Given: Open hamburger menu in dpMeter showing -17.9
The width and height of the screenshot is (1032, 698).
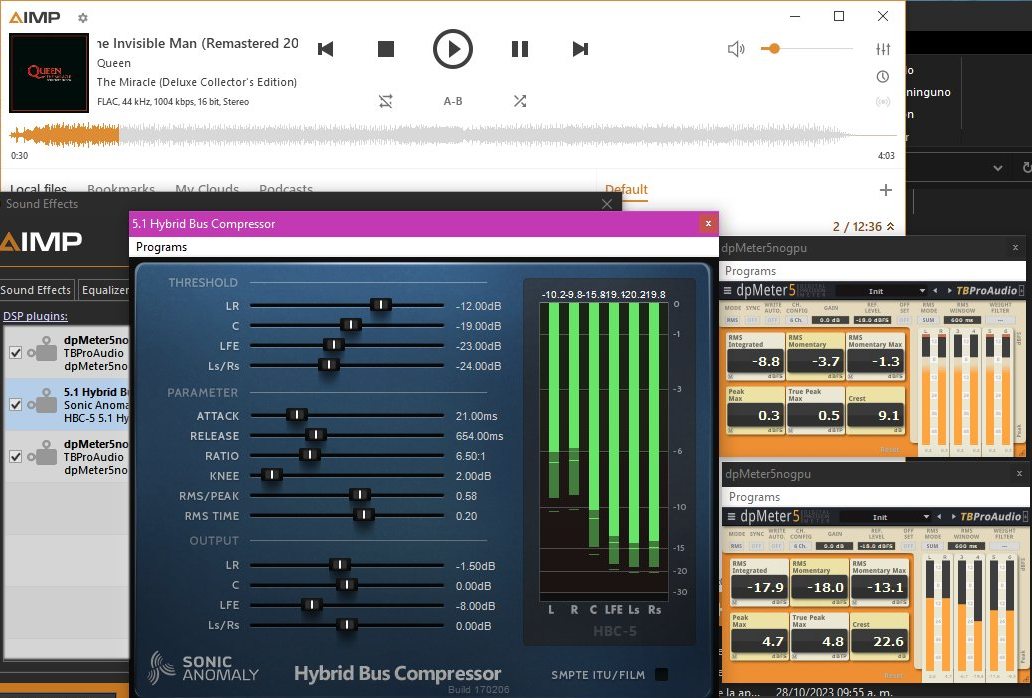Looking at the screenshot, I should pyautogui.click(x=731, y=517).
